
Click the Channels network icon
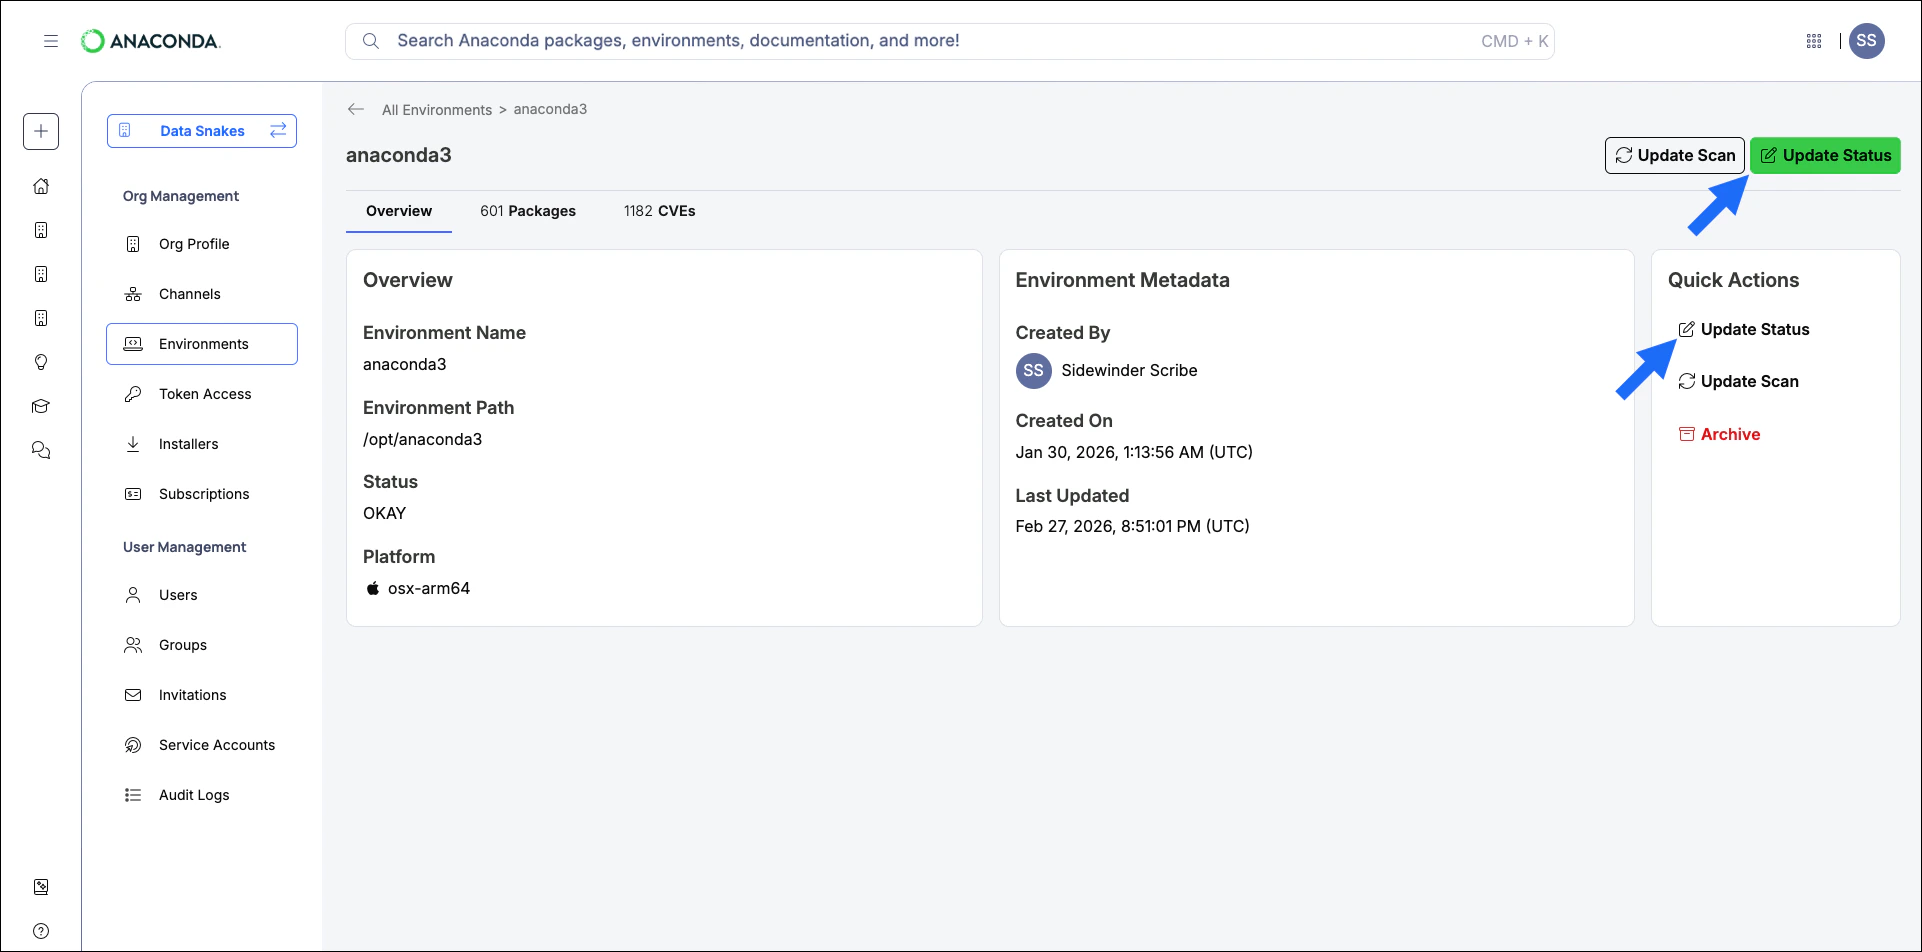133,294
